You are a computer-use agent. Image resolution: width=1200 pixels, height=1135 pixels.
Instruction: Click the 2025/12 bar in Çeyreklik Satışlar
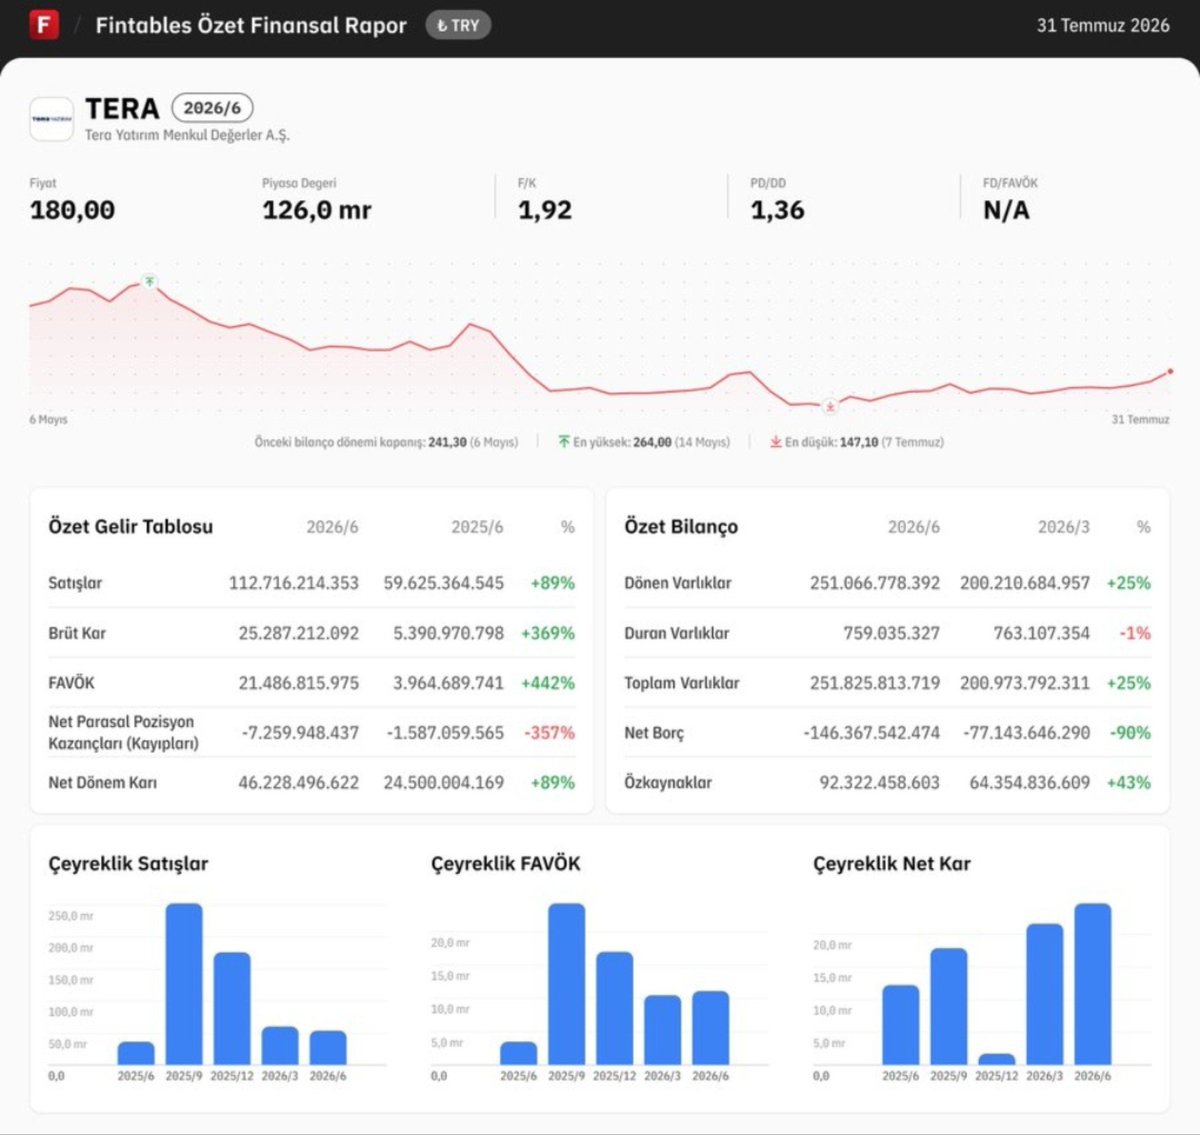coord(232,1008)
